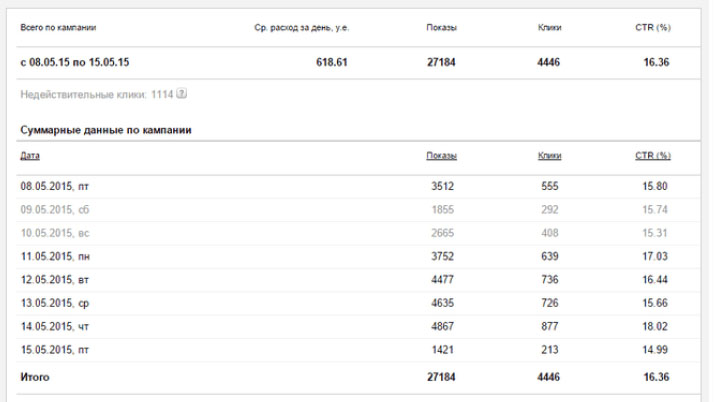Click the average daily spend value 618.61

pos(332,62)
